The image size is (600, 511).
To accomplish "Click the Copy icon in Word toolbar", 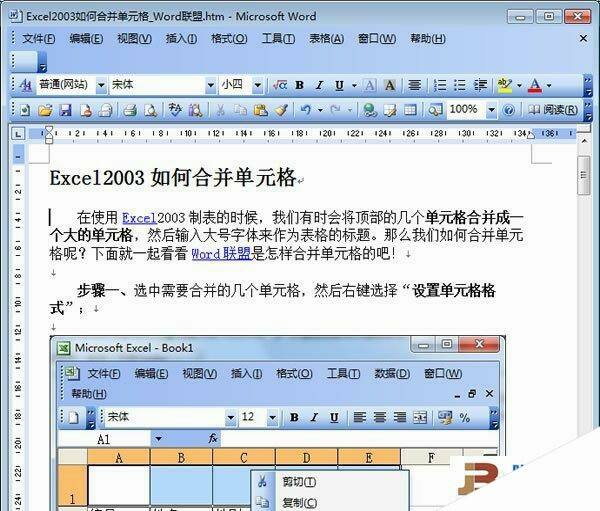I will 240,111.
